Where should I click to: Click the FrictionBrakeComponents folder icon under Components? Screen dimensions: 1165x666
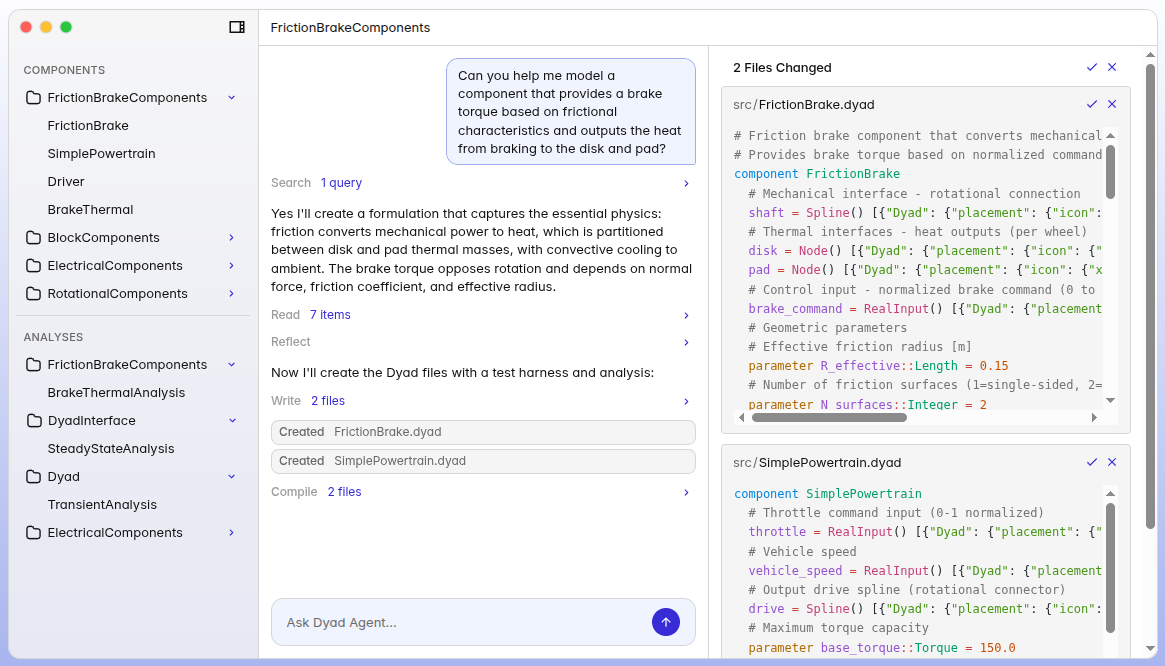[33, 97]
